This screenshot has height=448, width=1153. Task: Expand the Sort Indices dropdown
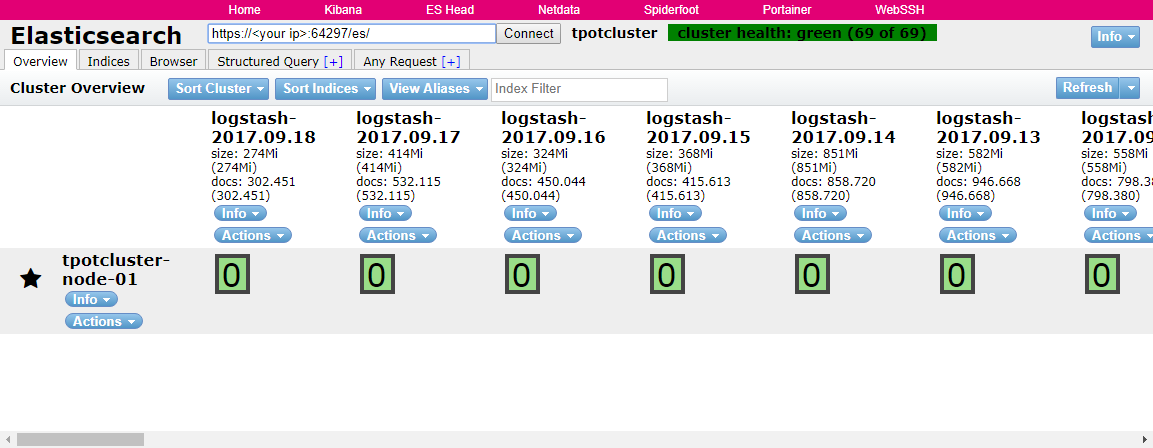point(326,89)
